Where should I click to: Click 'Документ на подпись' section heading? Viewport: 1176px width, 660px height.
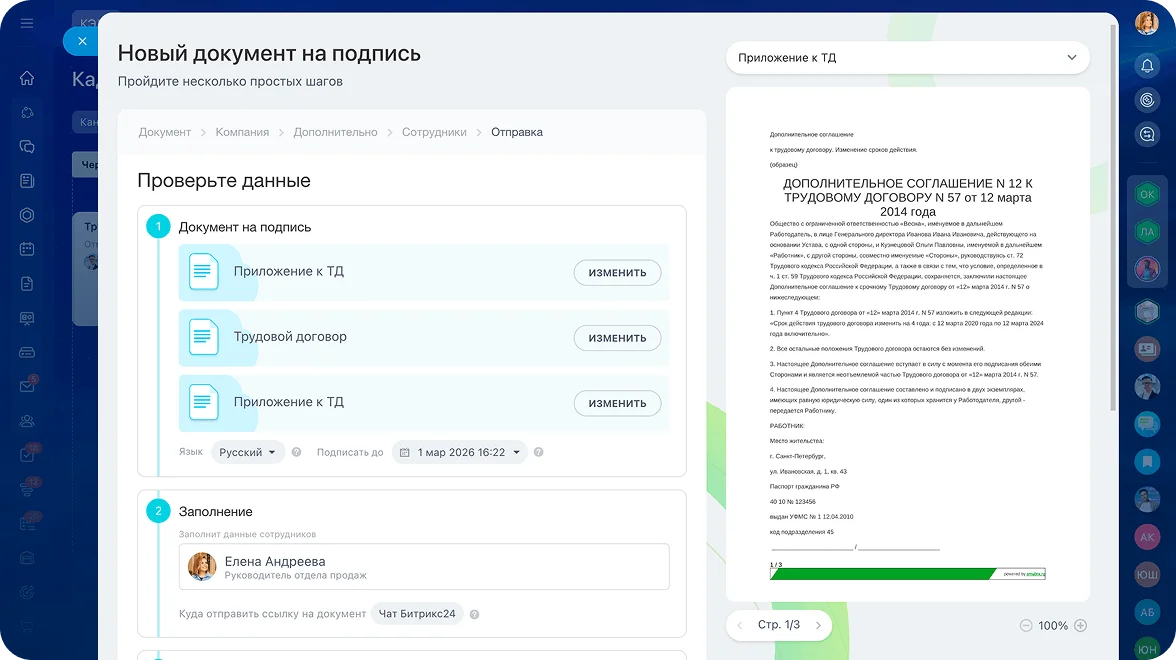click(x=244, y=227)
